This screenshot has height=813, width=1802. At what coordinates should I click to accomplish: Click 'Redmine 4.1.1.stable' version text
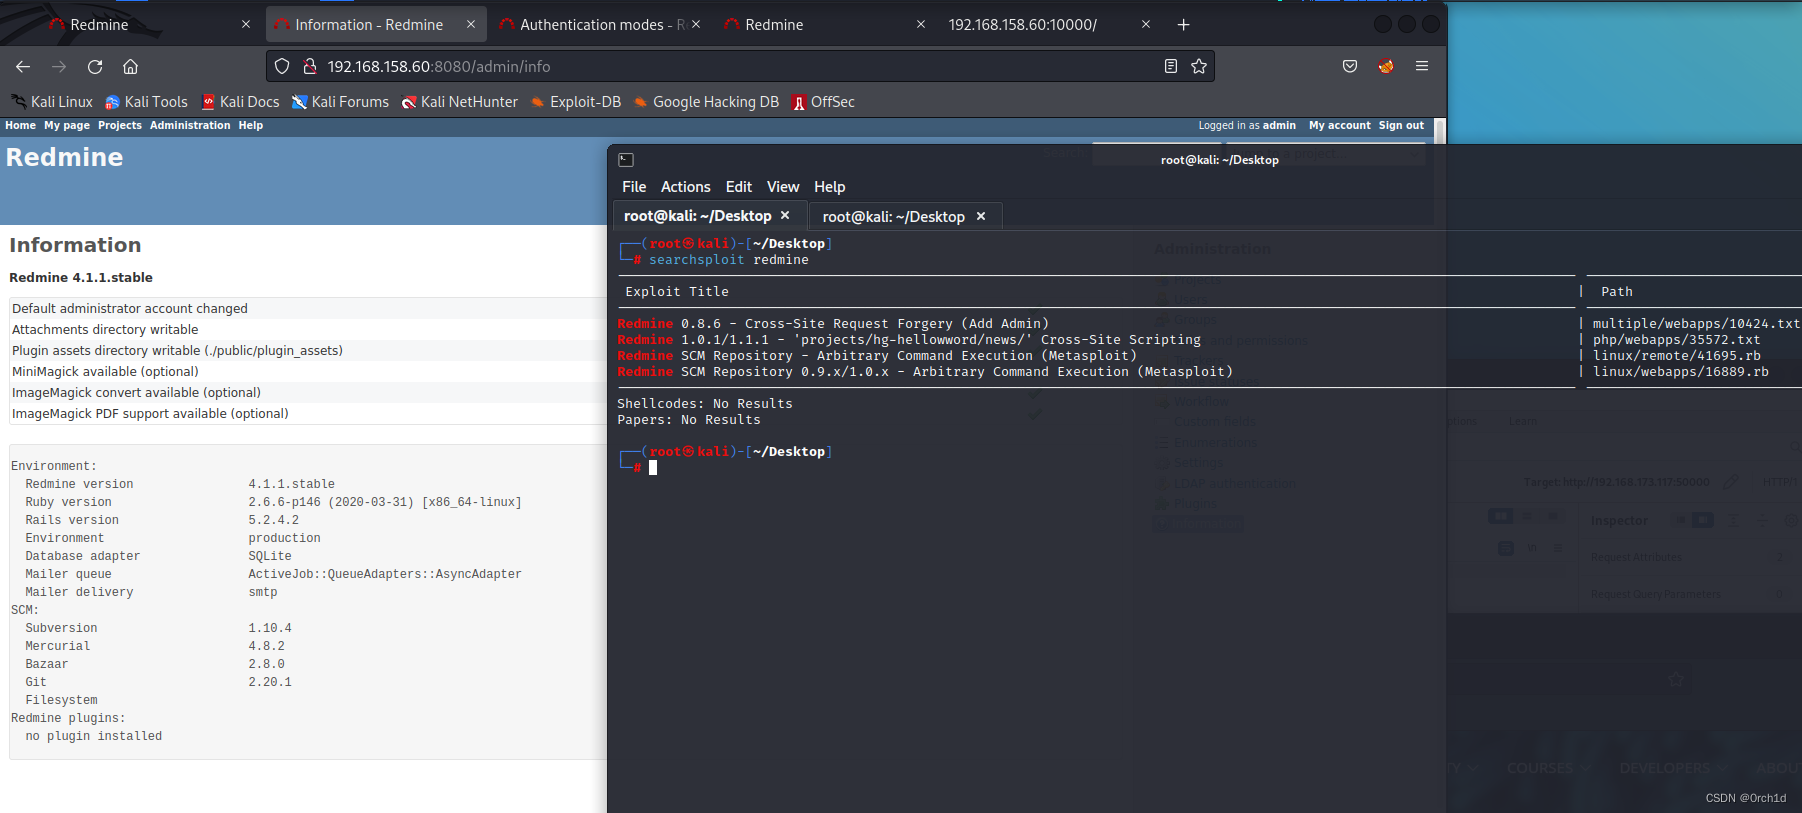pos(81,277)
